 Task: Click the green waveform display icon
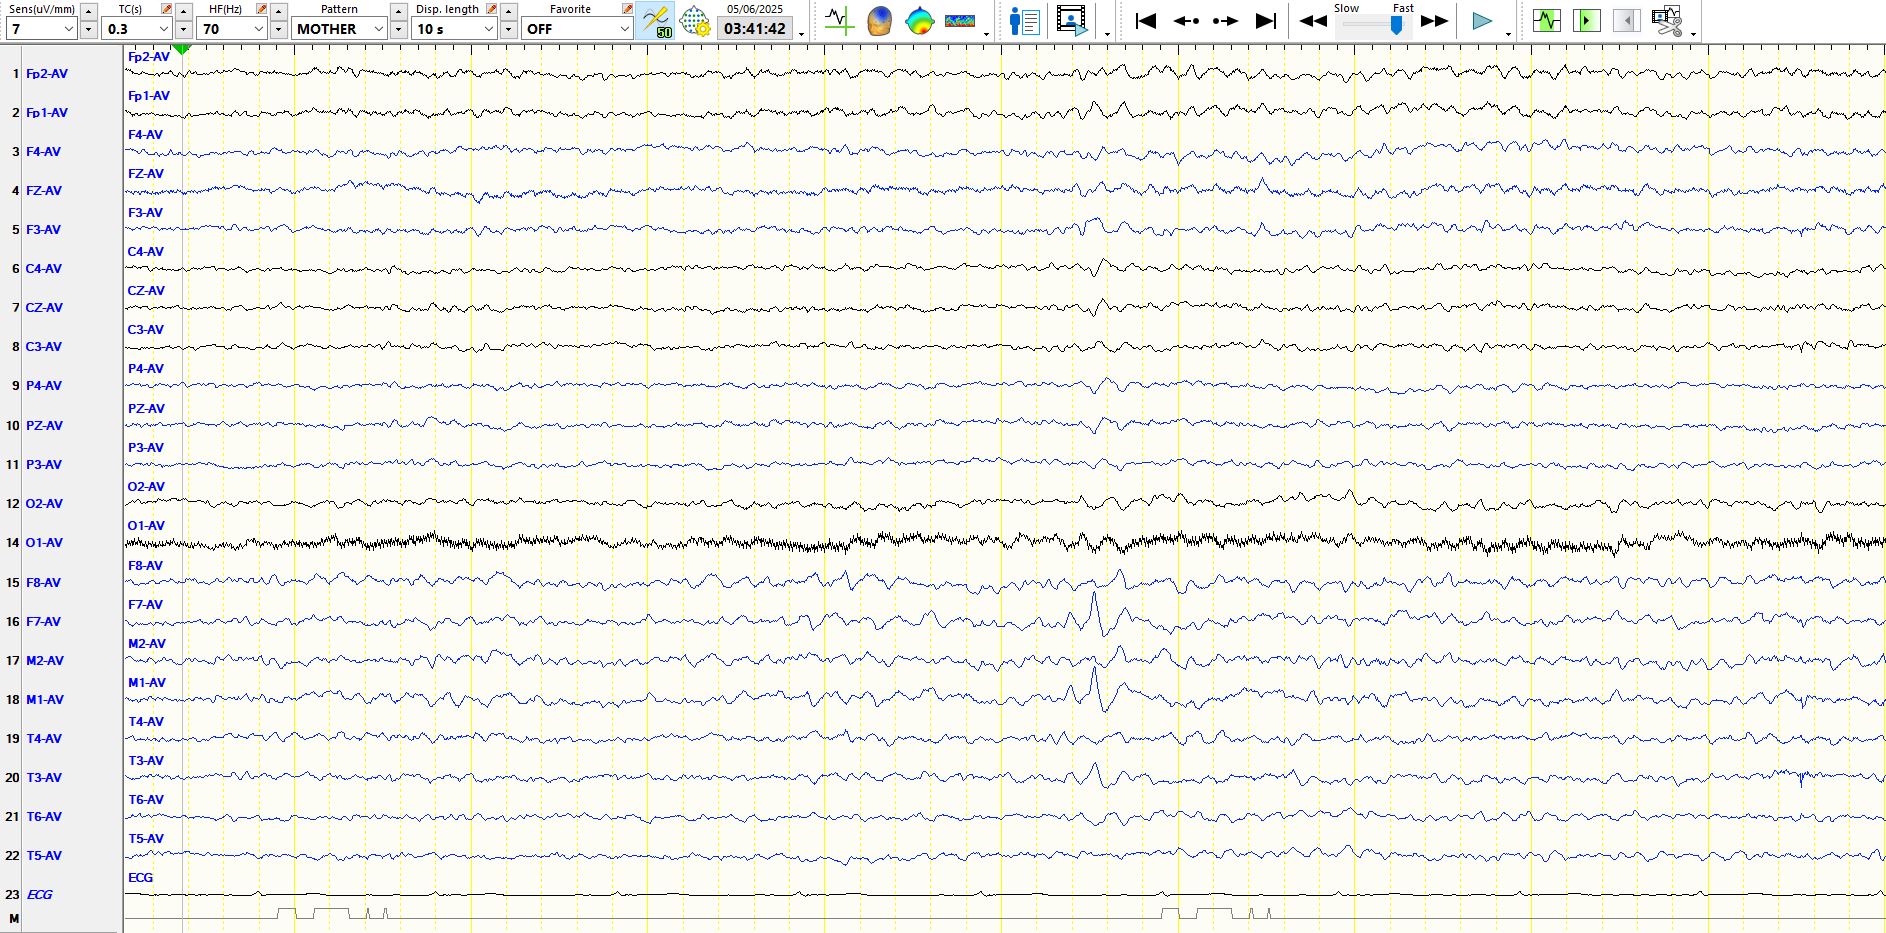tap(1547, 20)
